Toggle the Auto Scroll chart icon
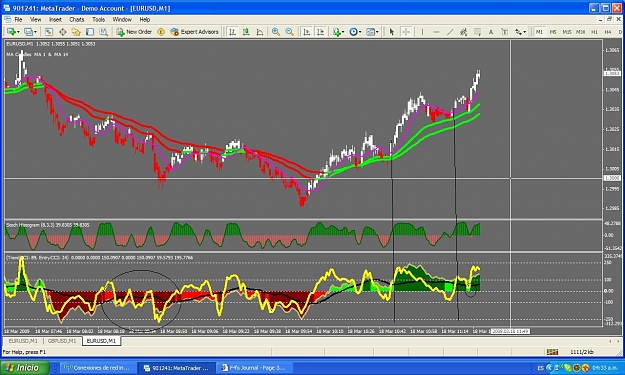Viewport: 625px width, 375px height. click(306, 32)
